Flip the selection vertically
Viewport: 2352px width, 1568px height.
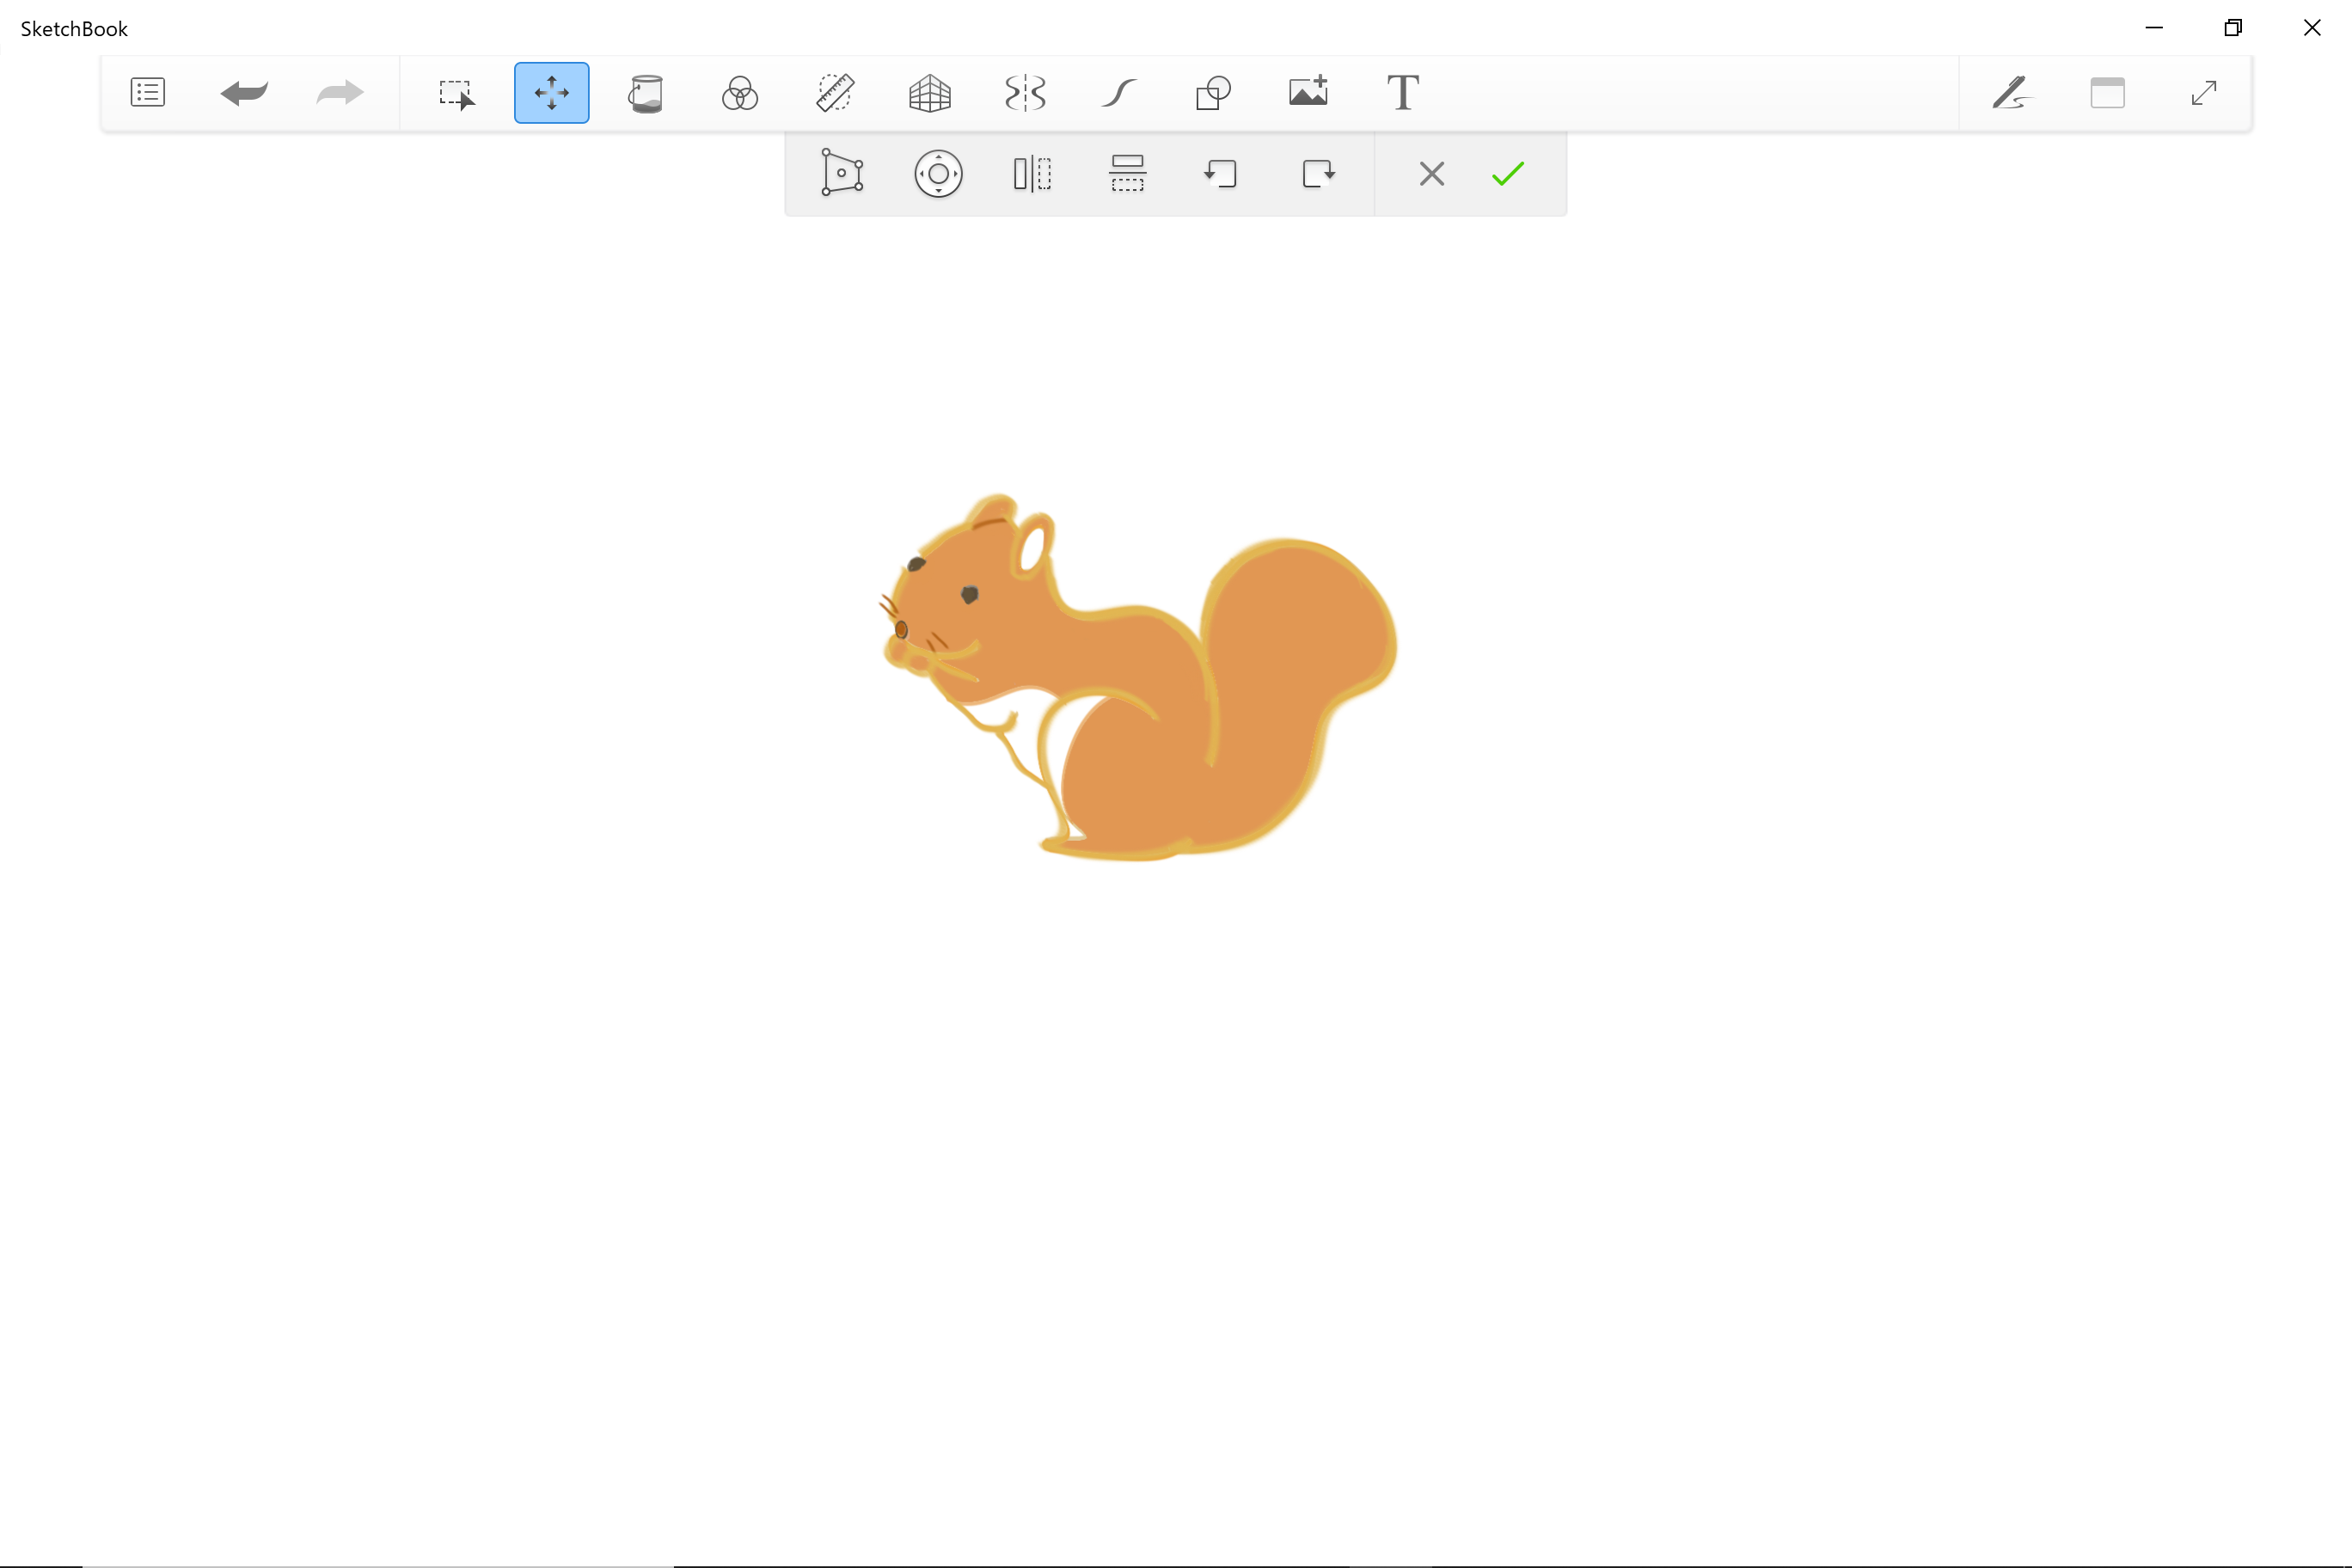1127,174
